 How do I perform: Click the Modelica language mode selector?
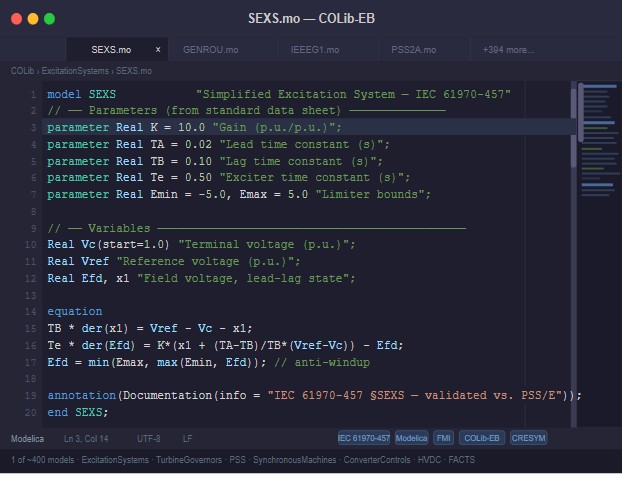coord(28,439)
